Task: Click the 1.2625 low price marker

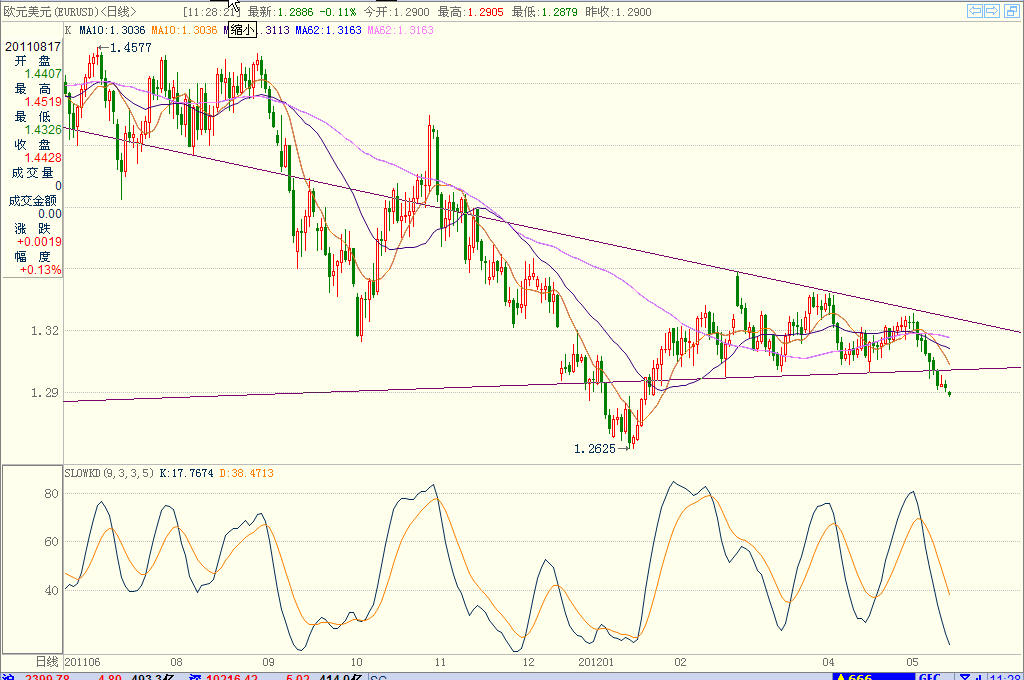Action: click(594, 448)
